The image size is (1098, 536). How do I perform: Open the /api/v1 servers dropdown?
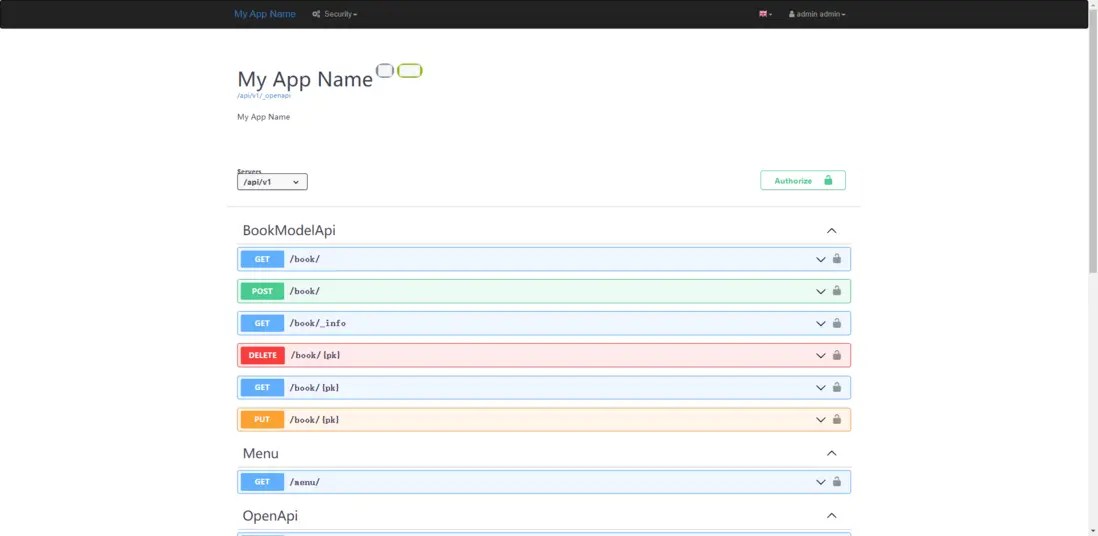click(x=272, y=181)
